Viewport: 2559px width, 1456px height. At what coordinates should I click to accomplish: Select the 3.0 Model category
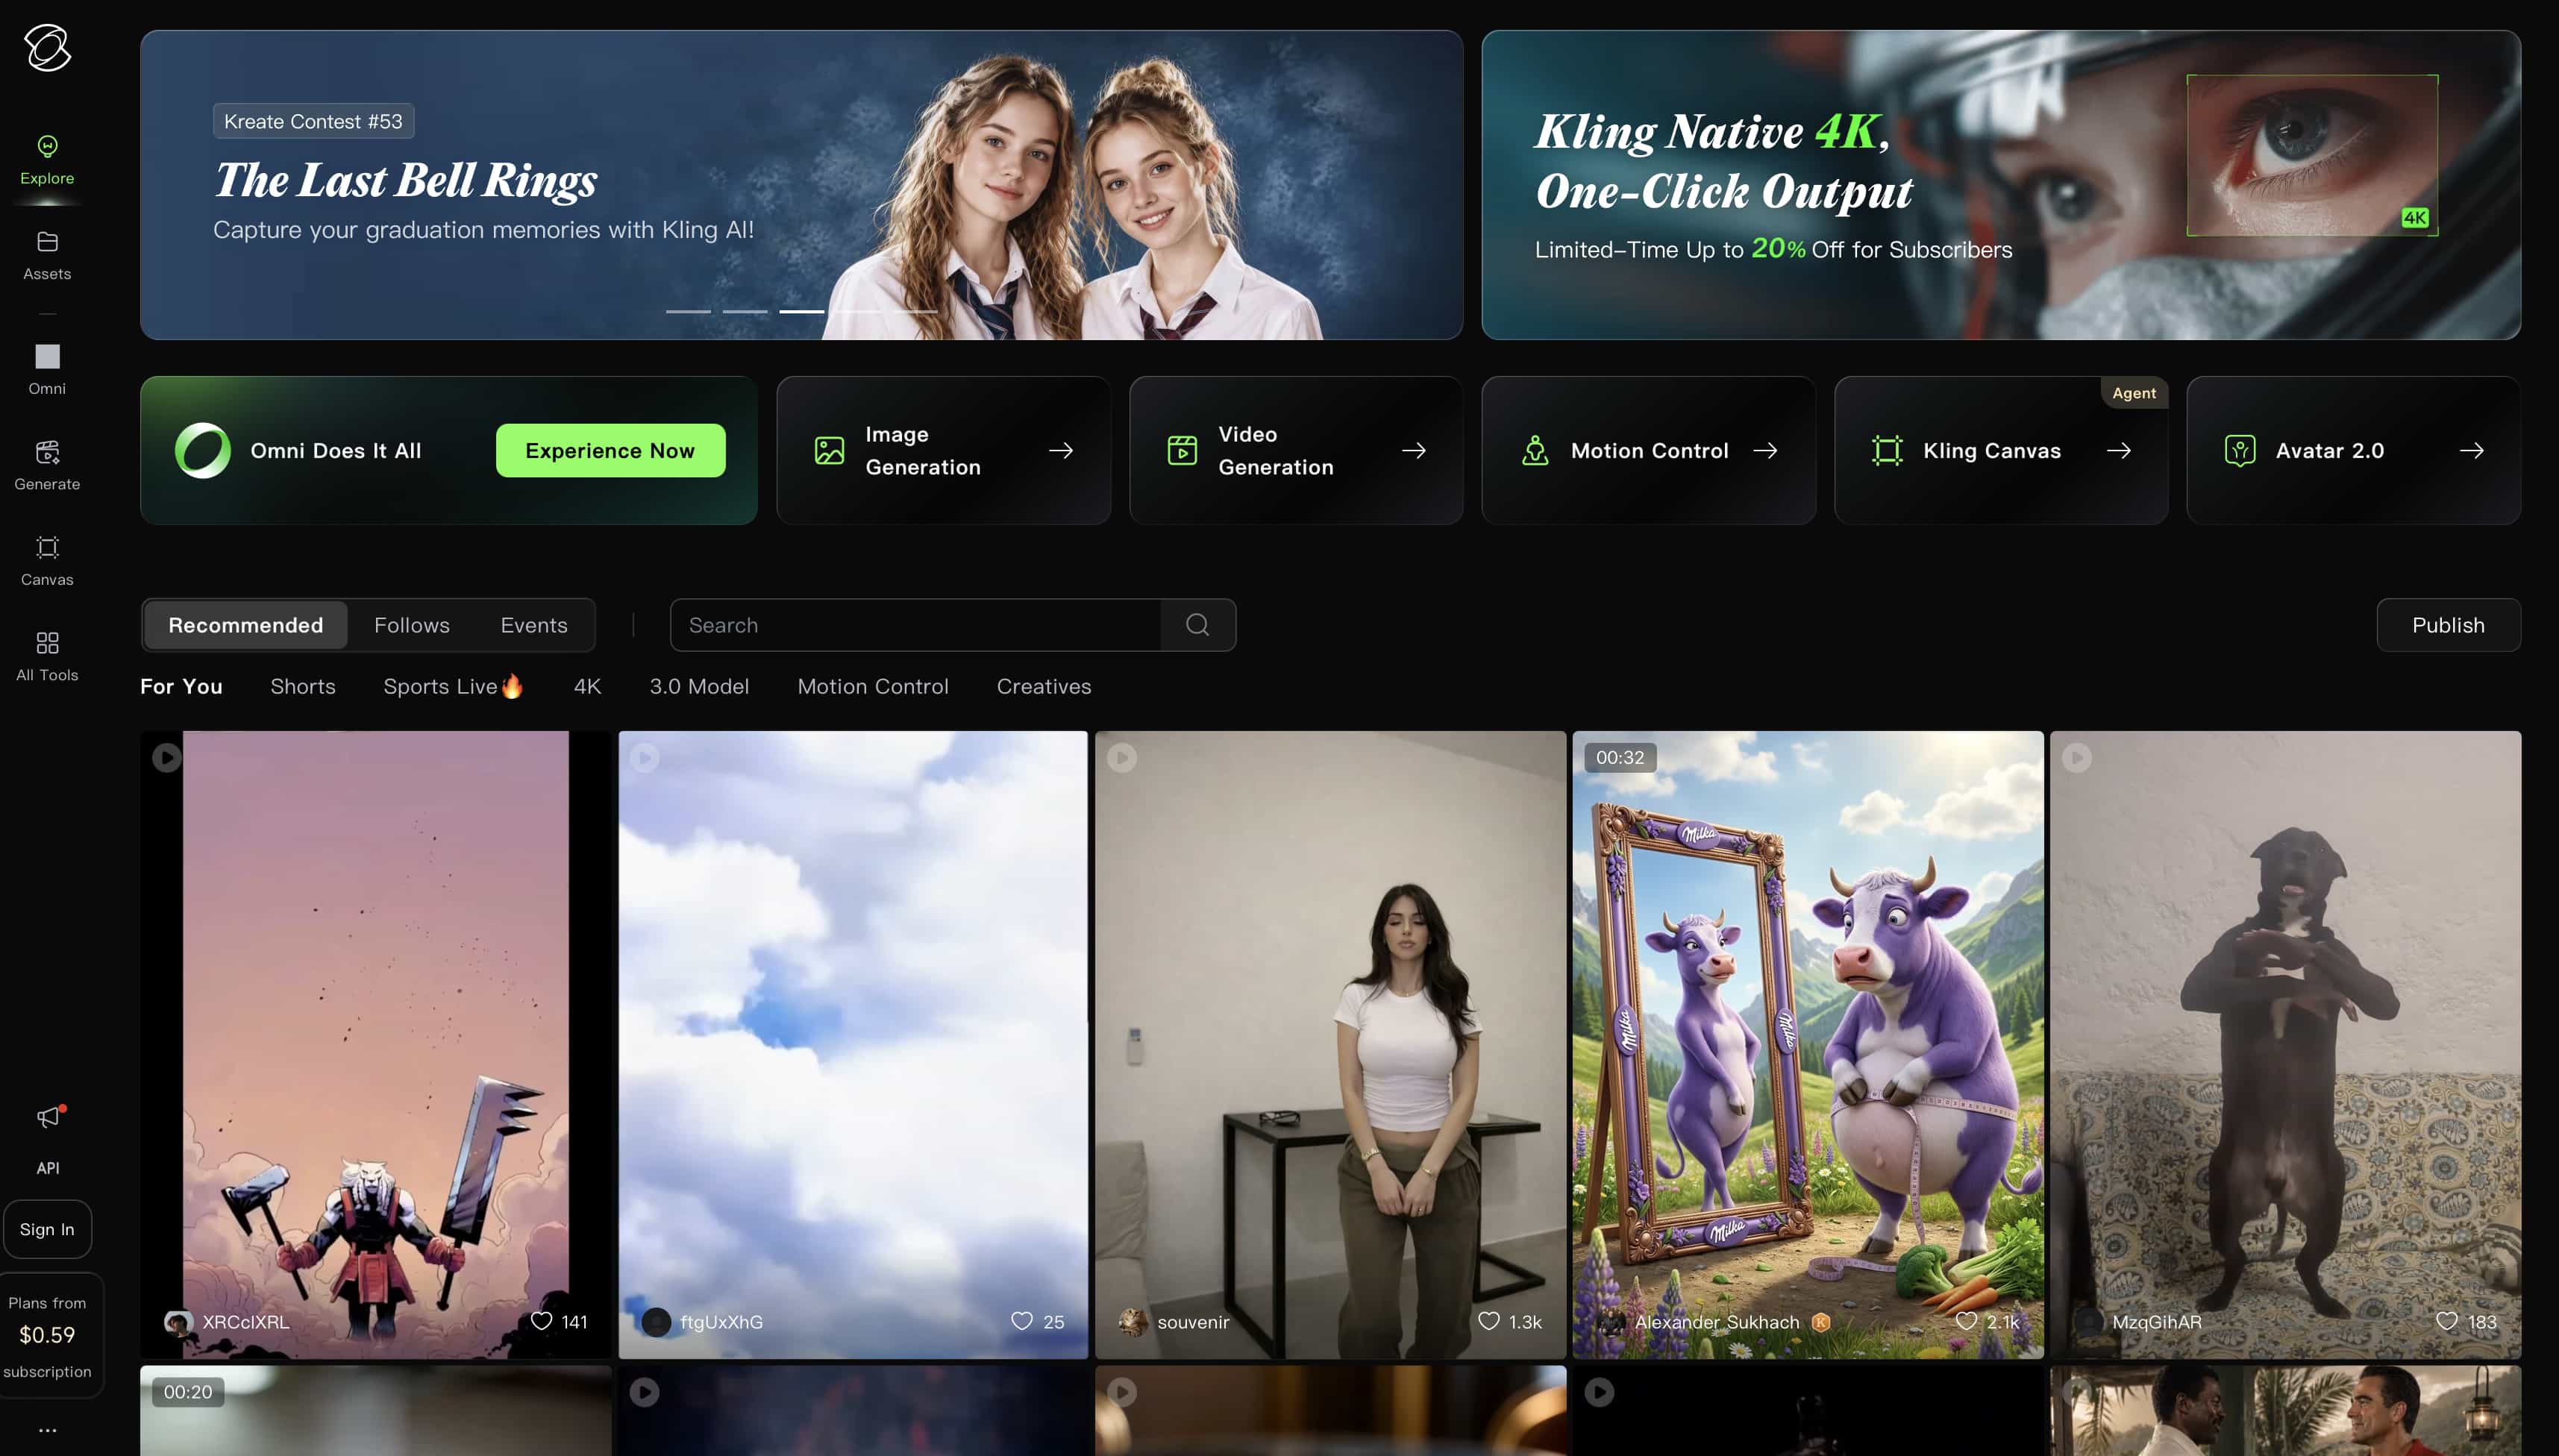(x=699, y=686)
